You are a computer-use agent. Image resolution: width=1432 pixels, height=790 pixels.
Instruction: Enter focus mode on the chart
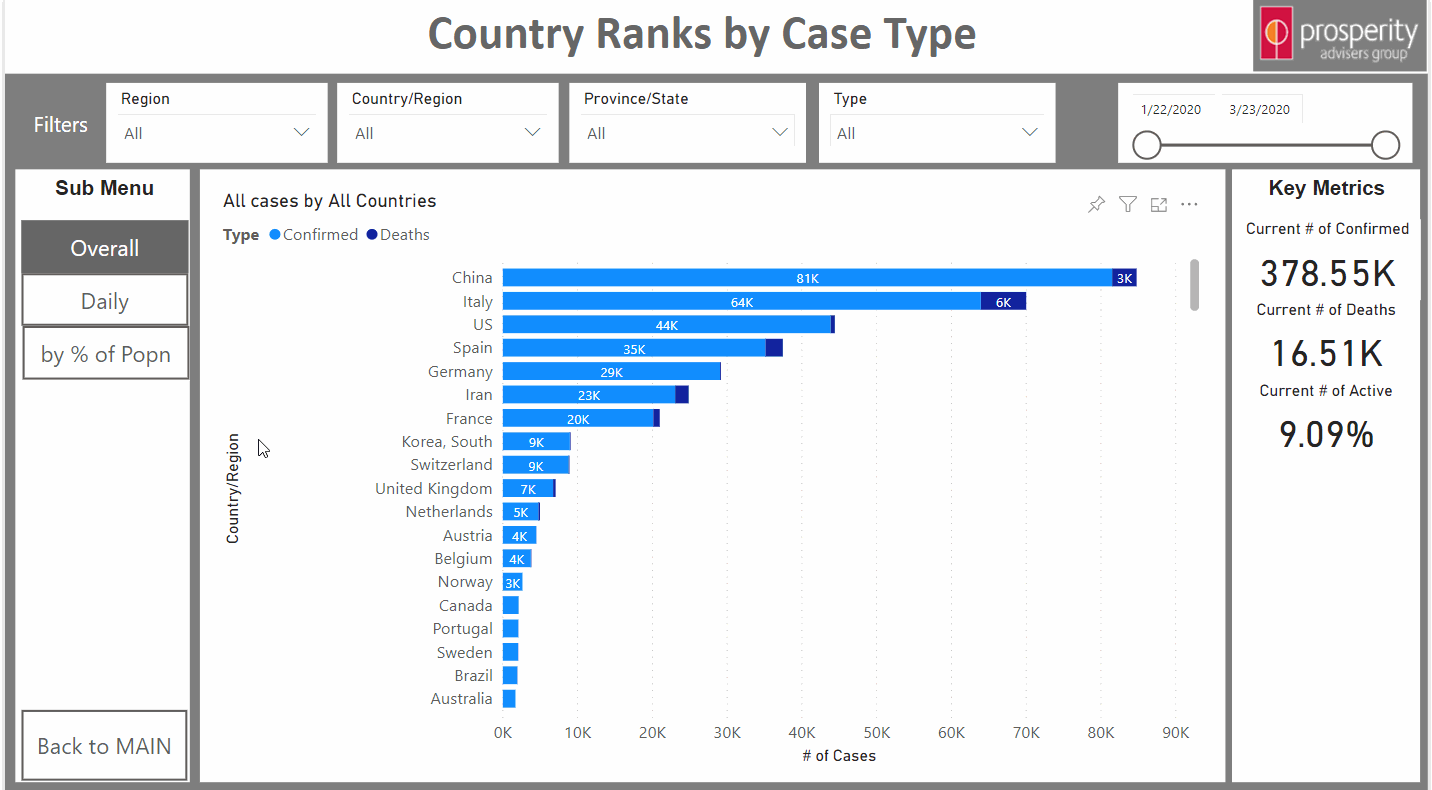pos(1159,205)
